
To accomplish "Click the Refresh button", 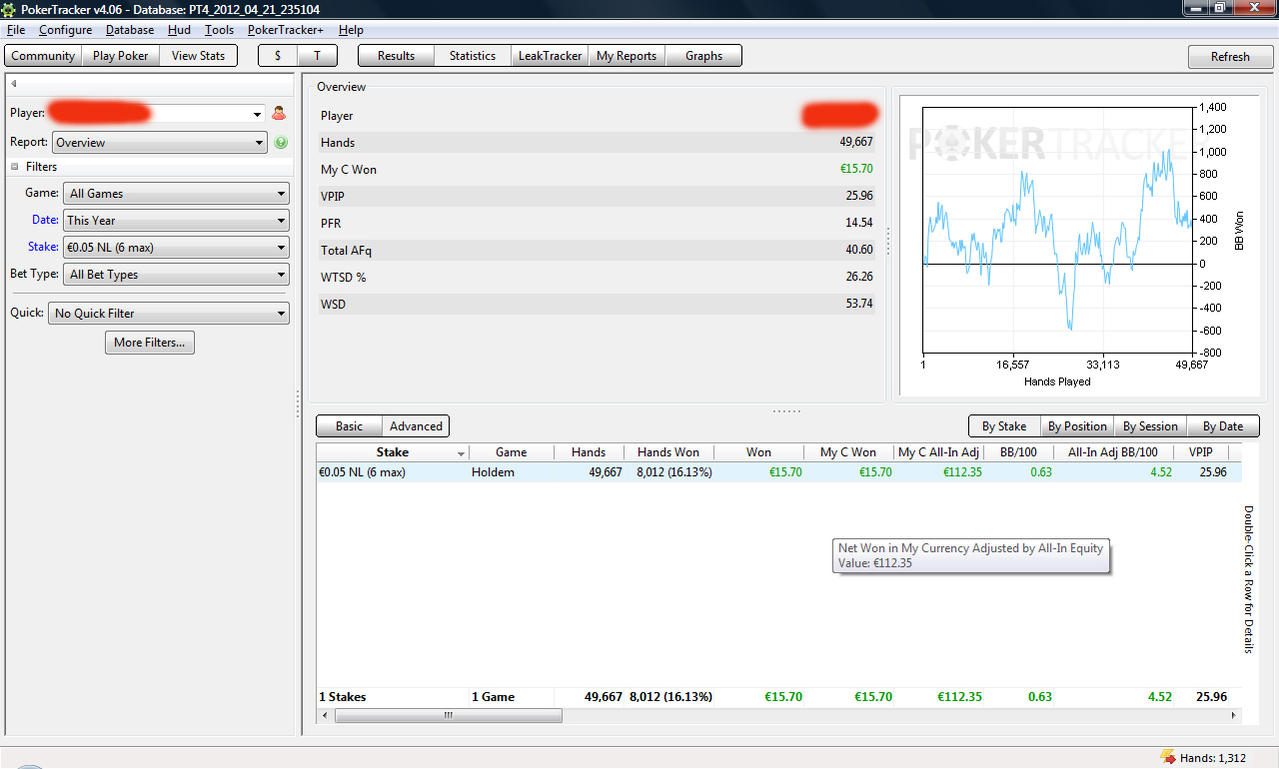I will pyautogui.click(x=1230, y=57).
